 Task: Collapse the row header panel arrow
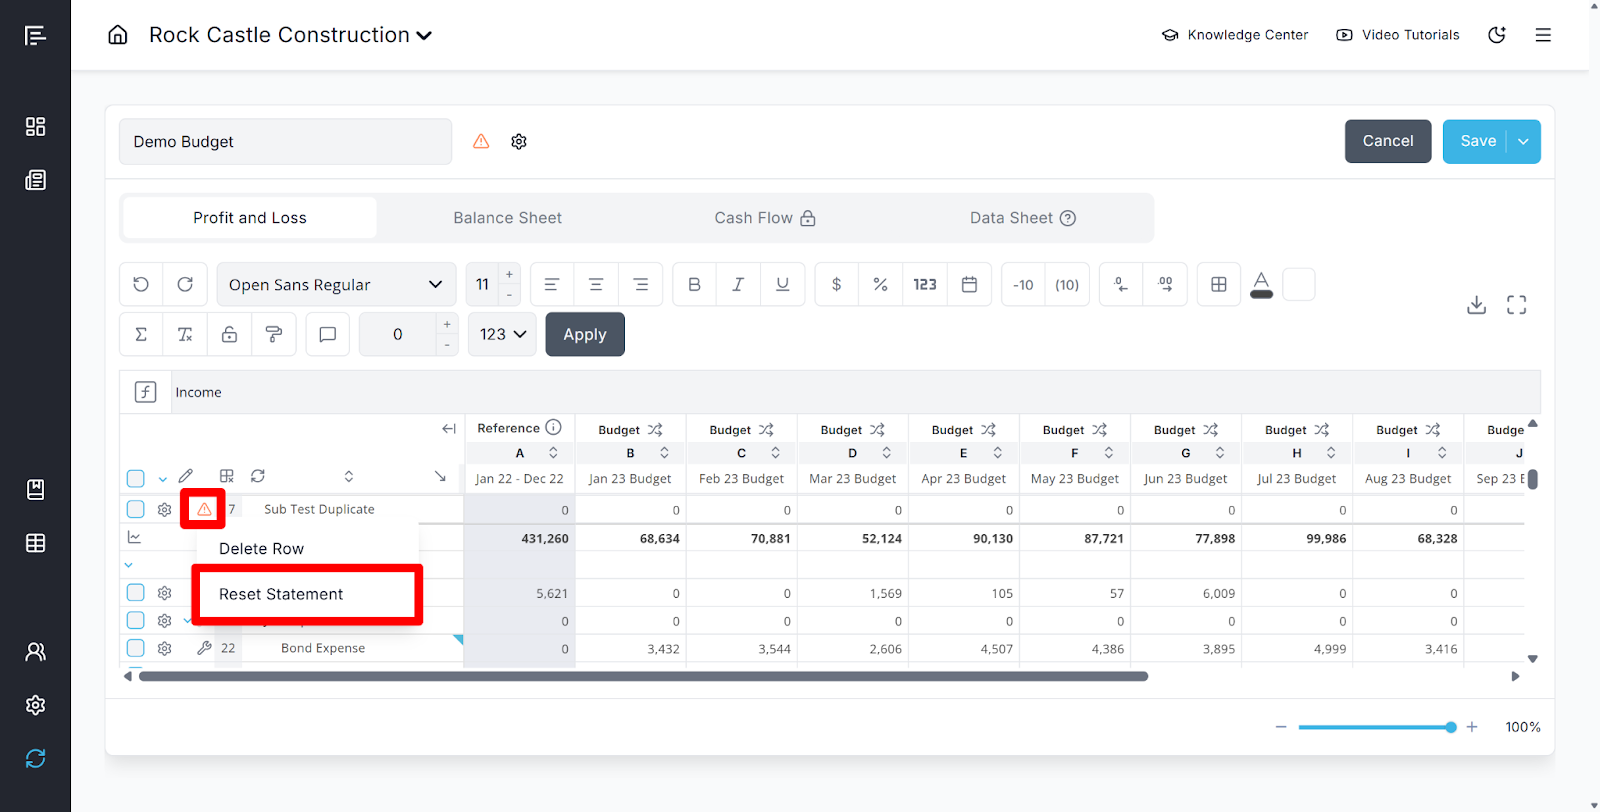pyautogui.click(x=449, y=428)
